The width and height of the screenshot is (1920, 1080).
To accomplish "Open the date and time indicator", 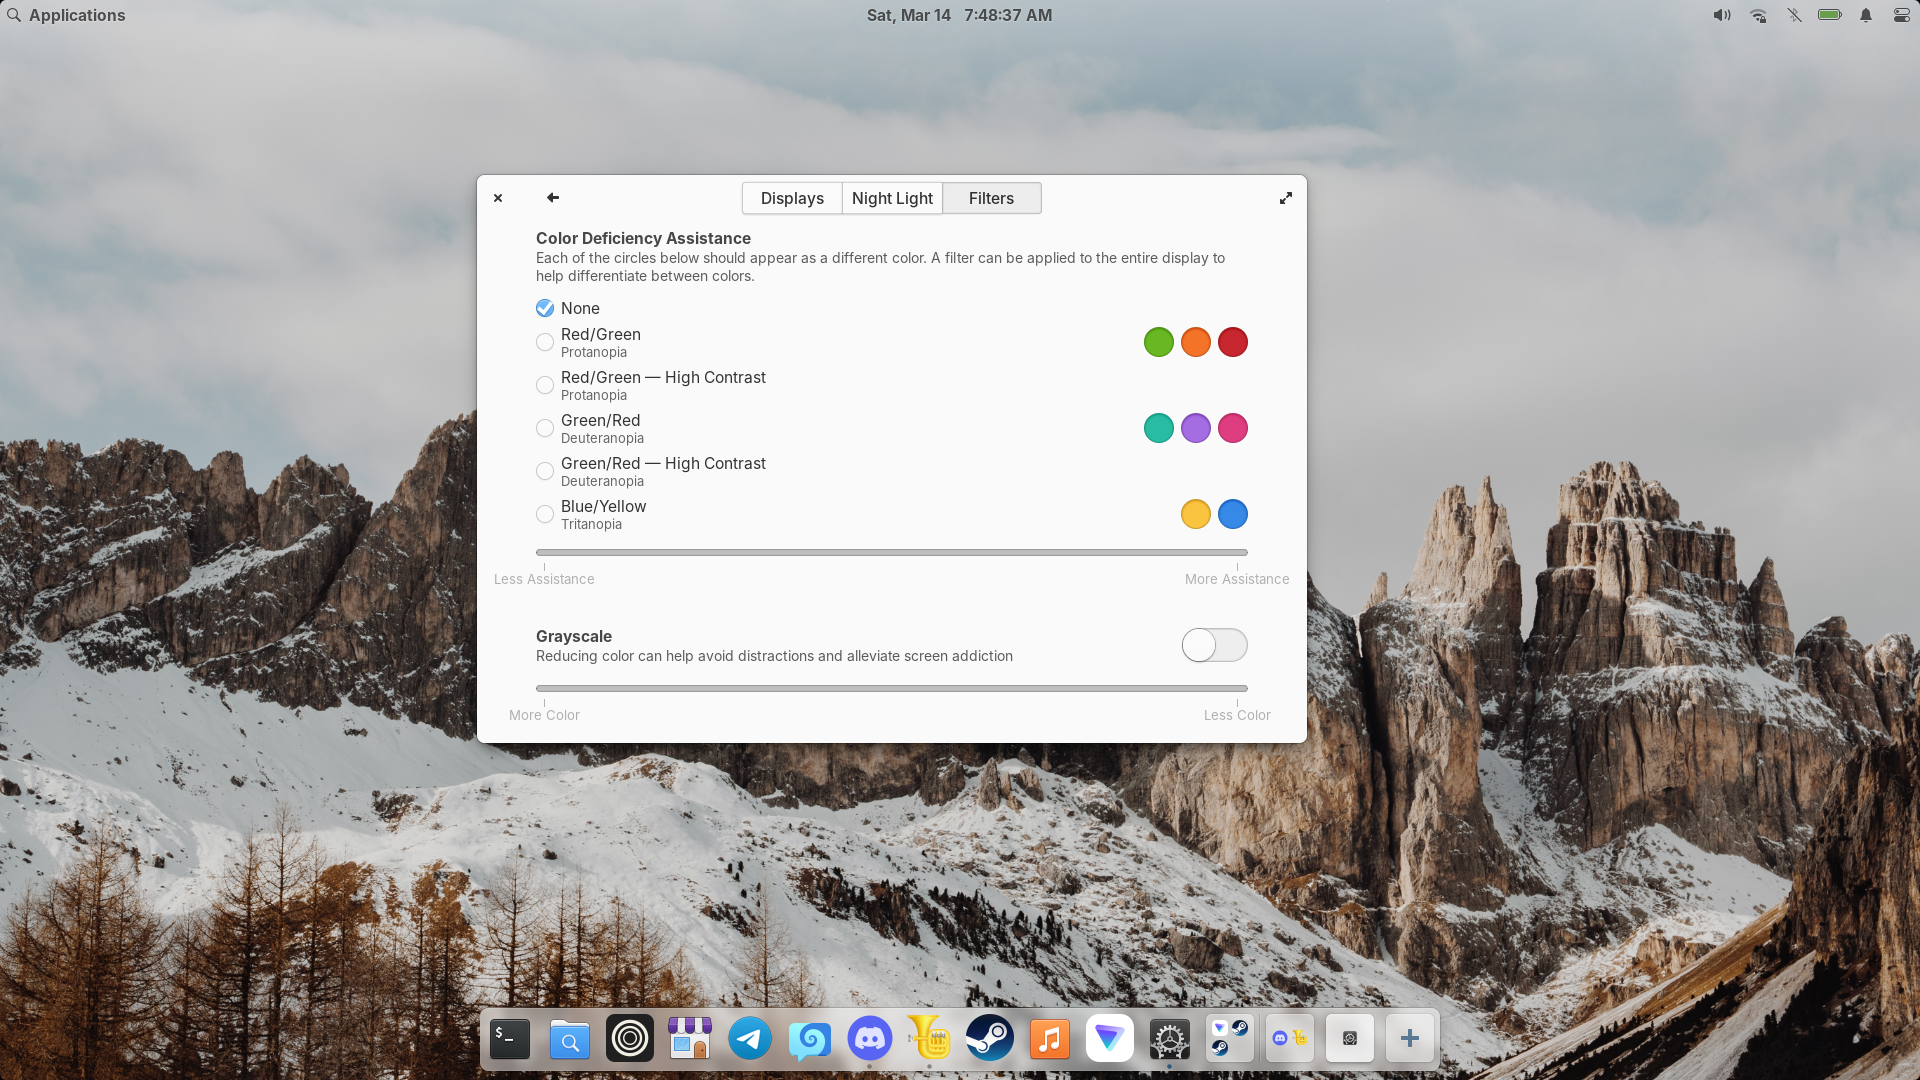I will click(x=959, y=15).
